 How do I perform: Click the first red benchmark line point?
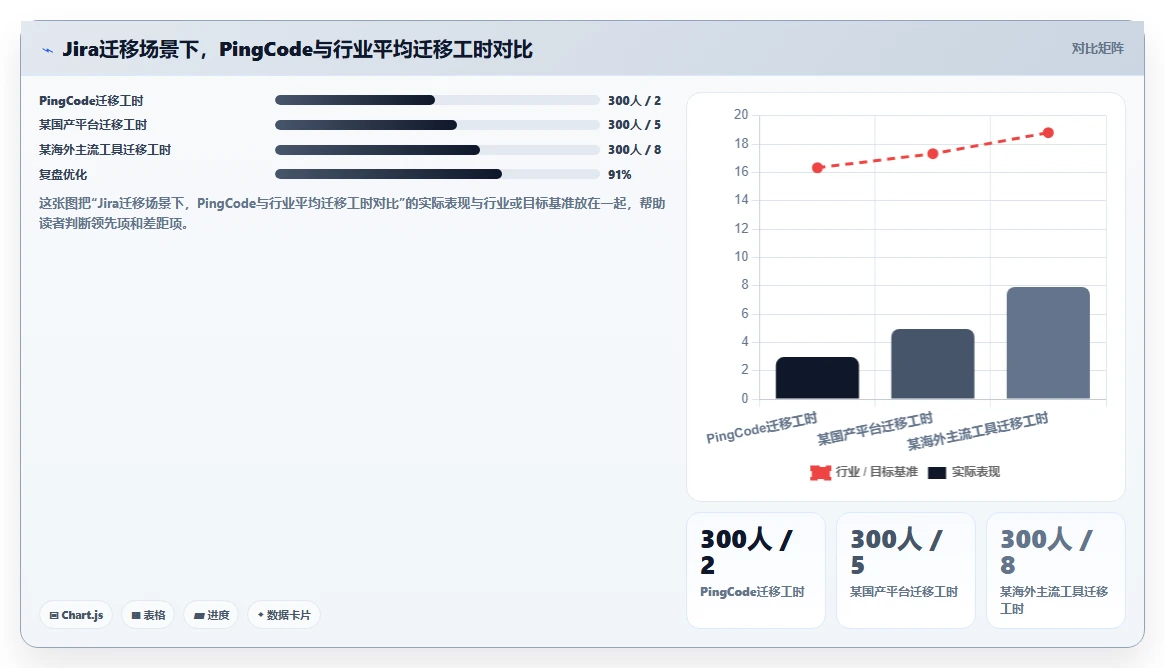pyautogui.click(x=817, y=168)
